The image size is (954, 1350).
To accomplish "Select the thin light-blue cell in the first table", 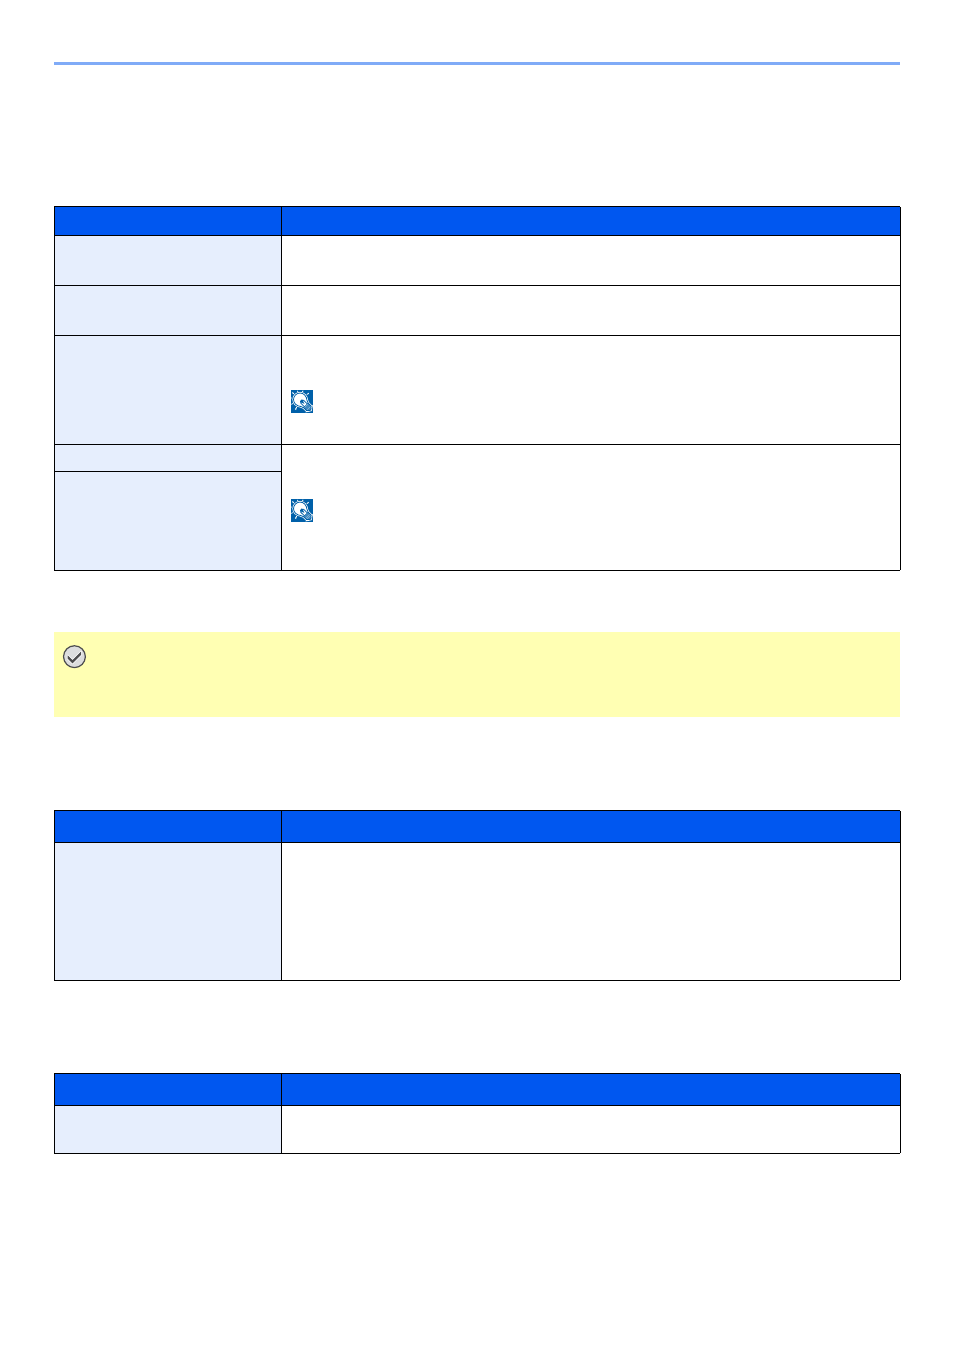I will 168,458.
